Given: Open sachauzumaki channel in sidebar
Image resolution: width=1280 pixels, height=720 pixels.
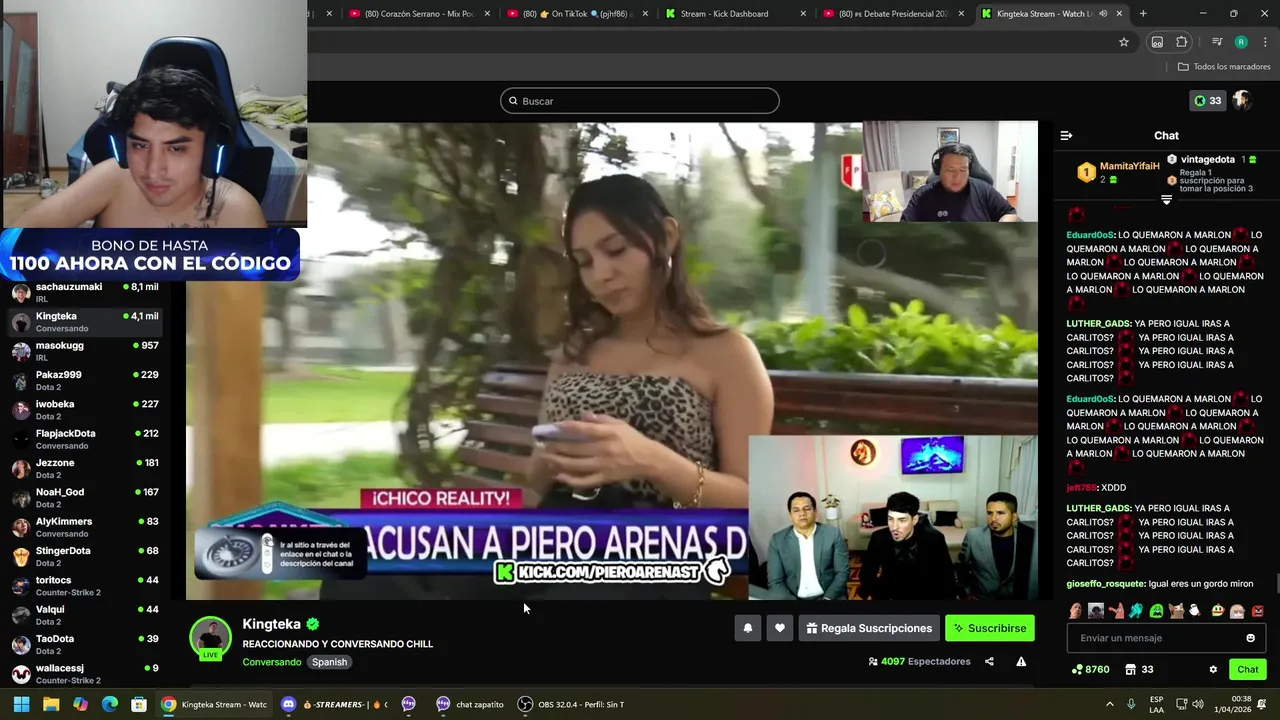Looking at the screenshot, I should [x=85, y=292].
